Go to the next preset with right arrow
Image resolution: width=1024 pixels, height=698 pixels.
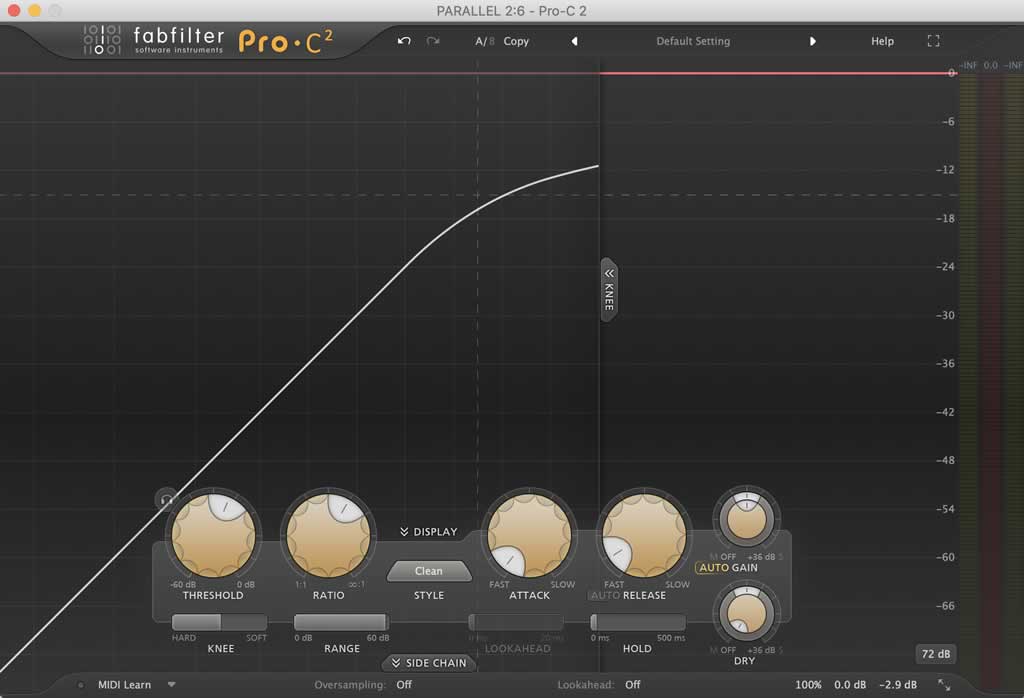812,41
